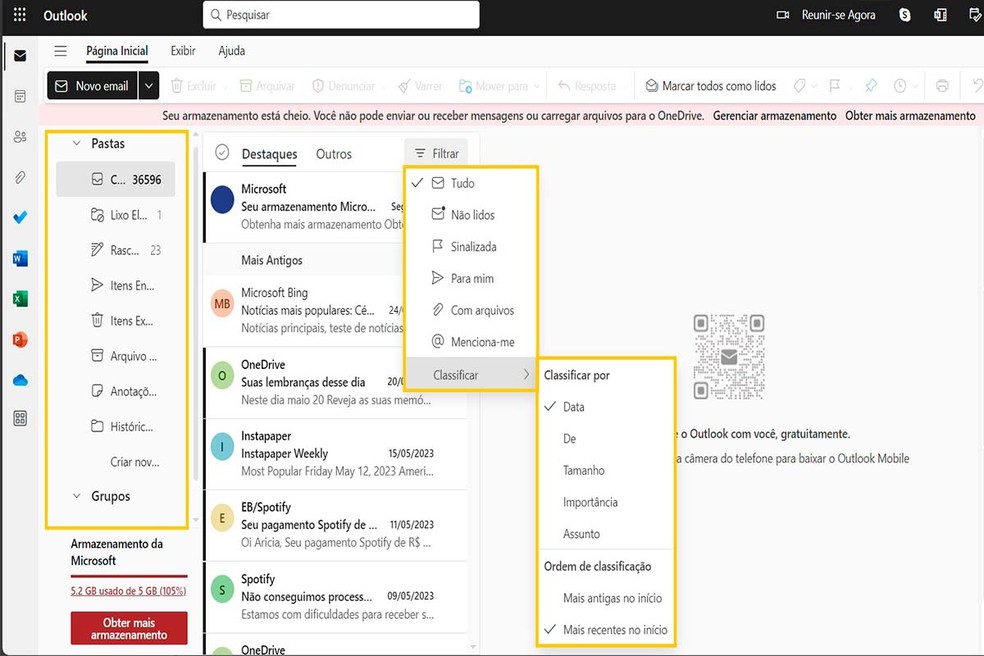Click the attachments paperclip icon in the sidebar
Image resolution: width=984 pixels, height=656 pixels.
[20, 179]
